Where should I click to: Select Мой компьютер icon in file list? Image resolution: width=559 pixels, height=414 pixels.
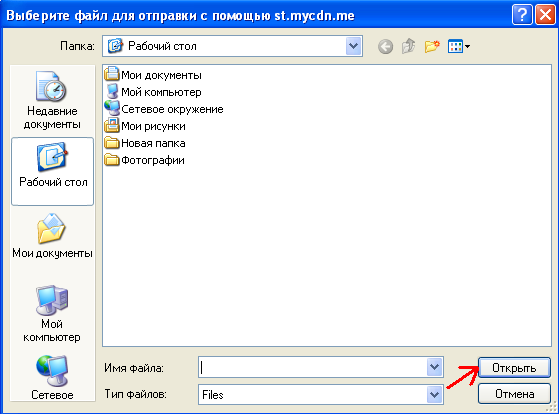(112, 91)
